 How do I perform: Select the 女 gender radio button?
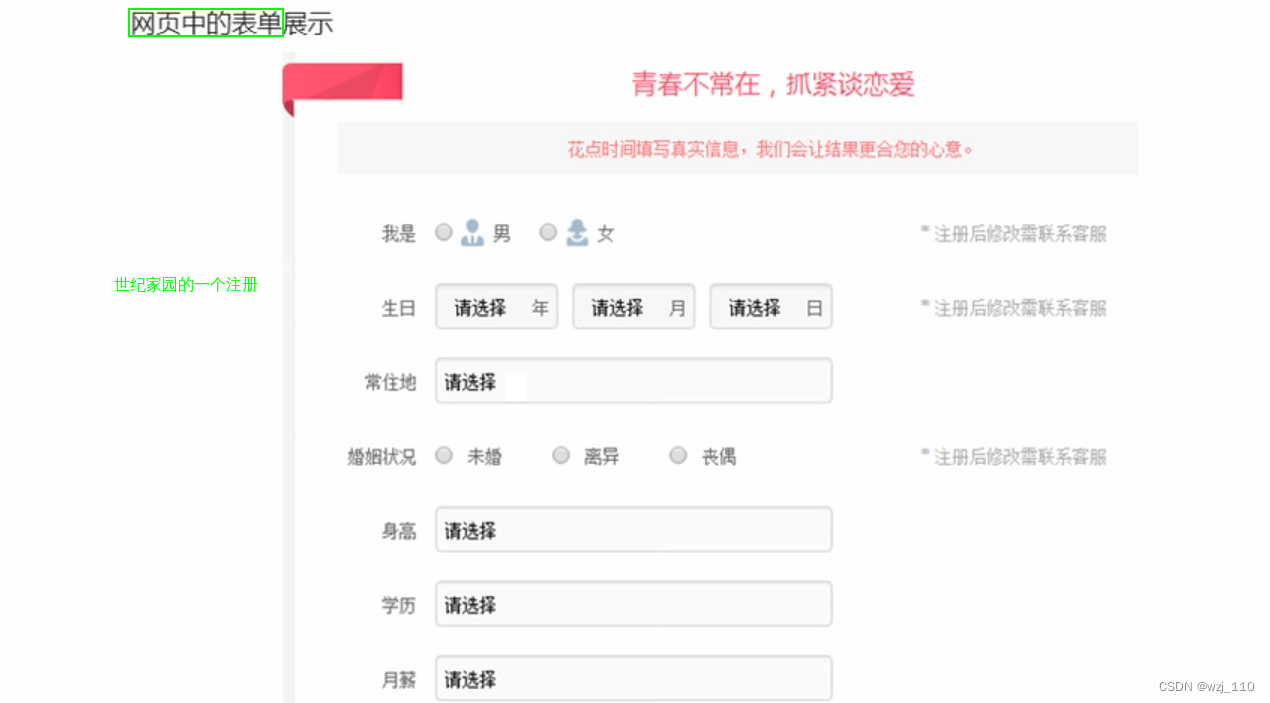548,232
